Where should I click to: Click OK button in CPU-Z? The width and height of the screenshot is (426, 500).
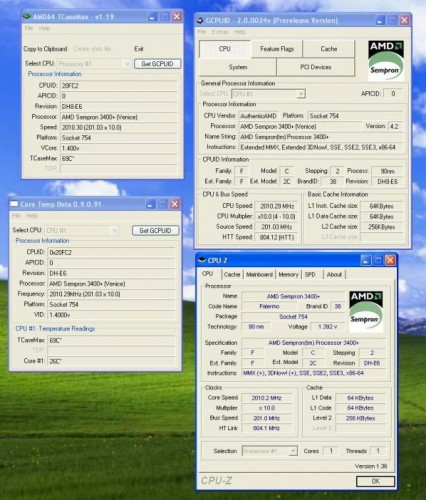point(376,481)
